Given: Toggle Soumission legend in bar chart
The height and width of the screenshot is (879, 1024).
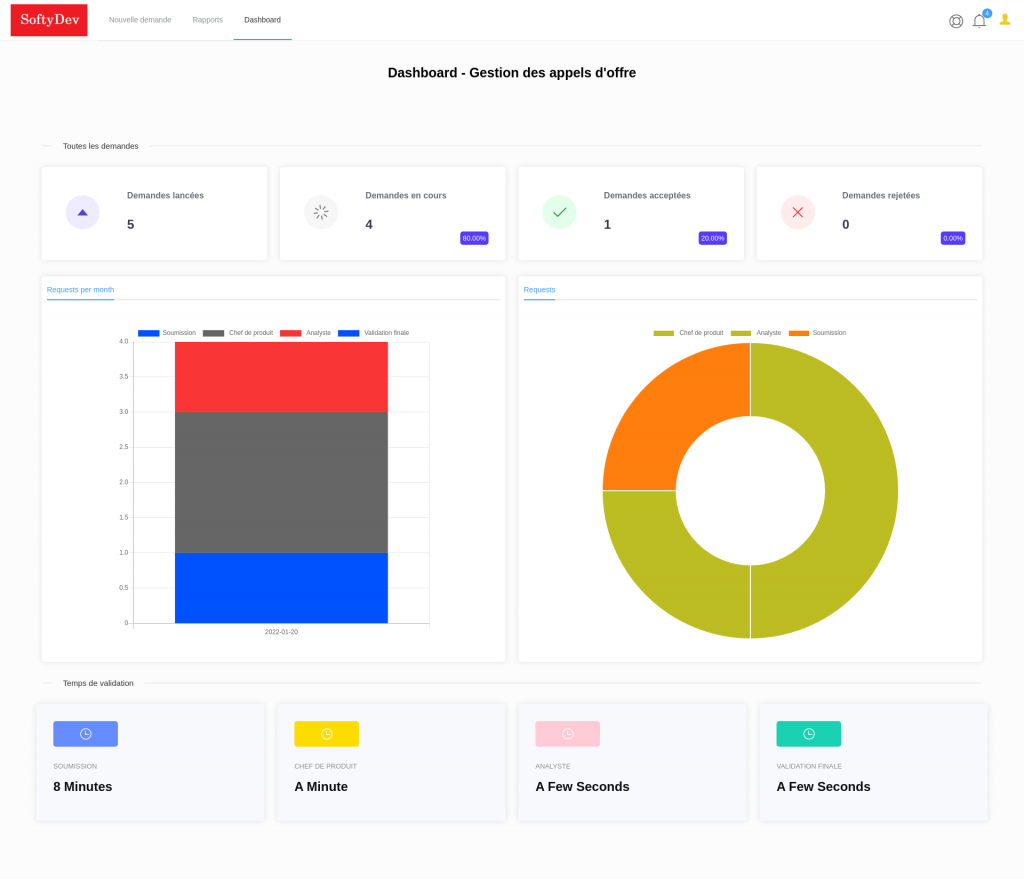Looking at the screenshot, I should (167, 333).
